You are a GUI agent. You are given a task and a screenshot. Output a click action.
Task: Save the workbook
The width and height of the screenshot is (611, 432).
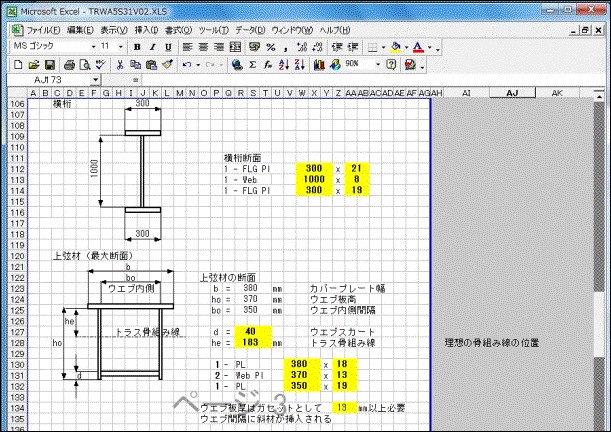click(x=50, y=65)
